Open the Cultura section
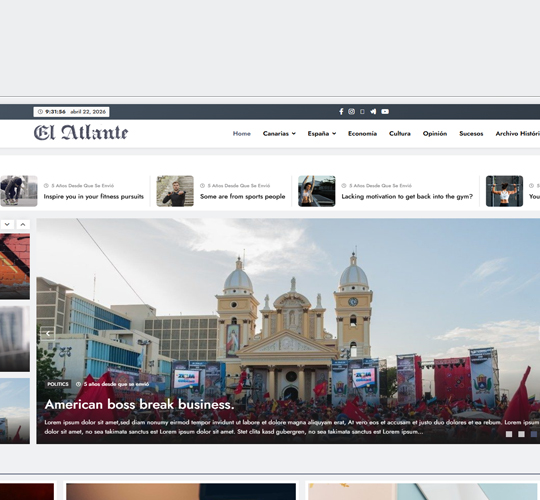This screenshot has width=540, height=500. [399, 134]
